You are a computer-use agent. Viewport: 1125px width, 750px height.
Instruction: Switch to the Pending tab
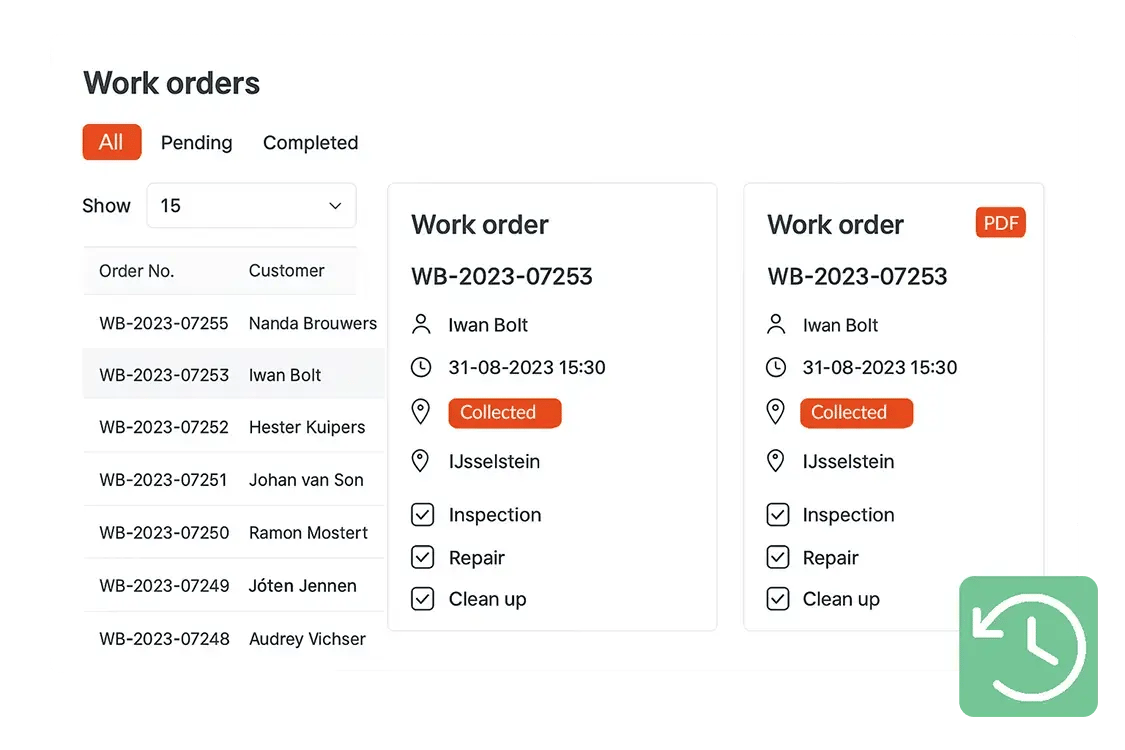[196, 142]
